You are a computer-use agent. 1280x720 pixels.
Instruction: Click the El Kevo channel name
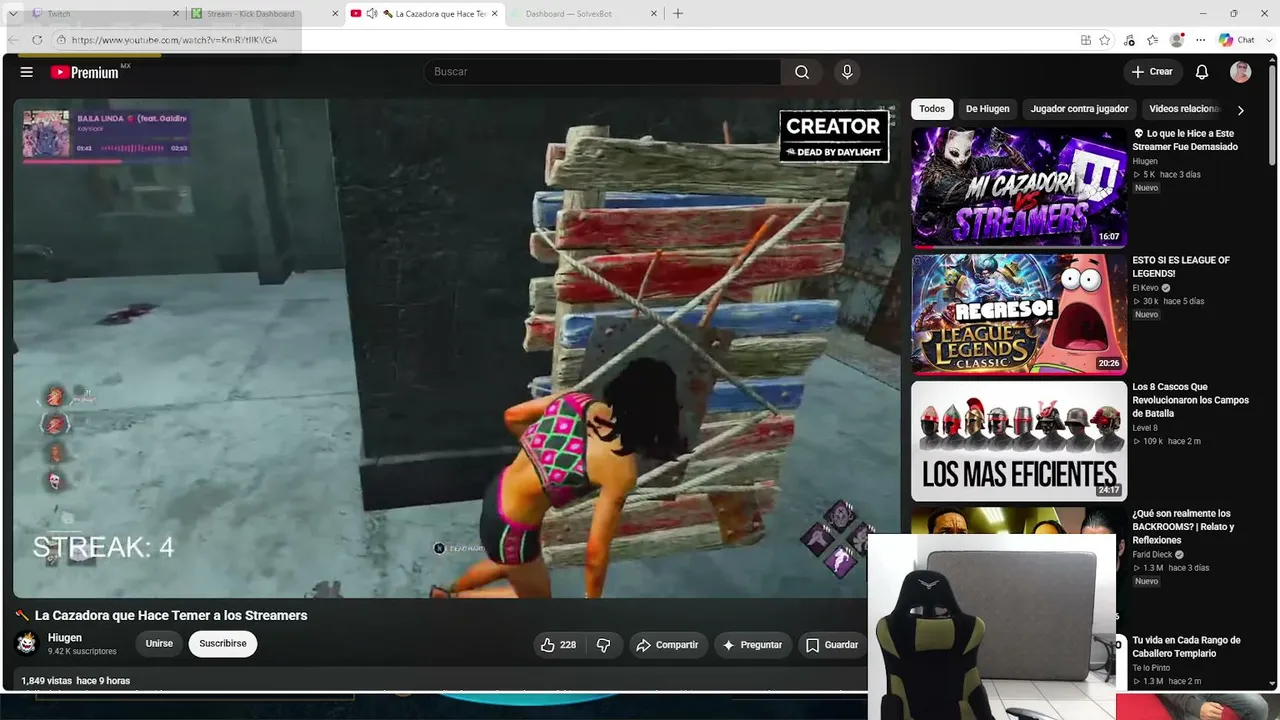pos(1146,288)
